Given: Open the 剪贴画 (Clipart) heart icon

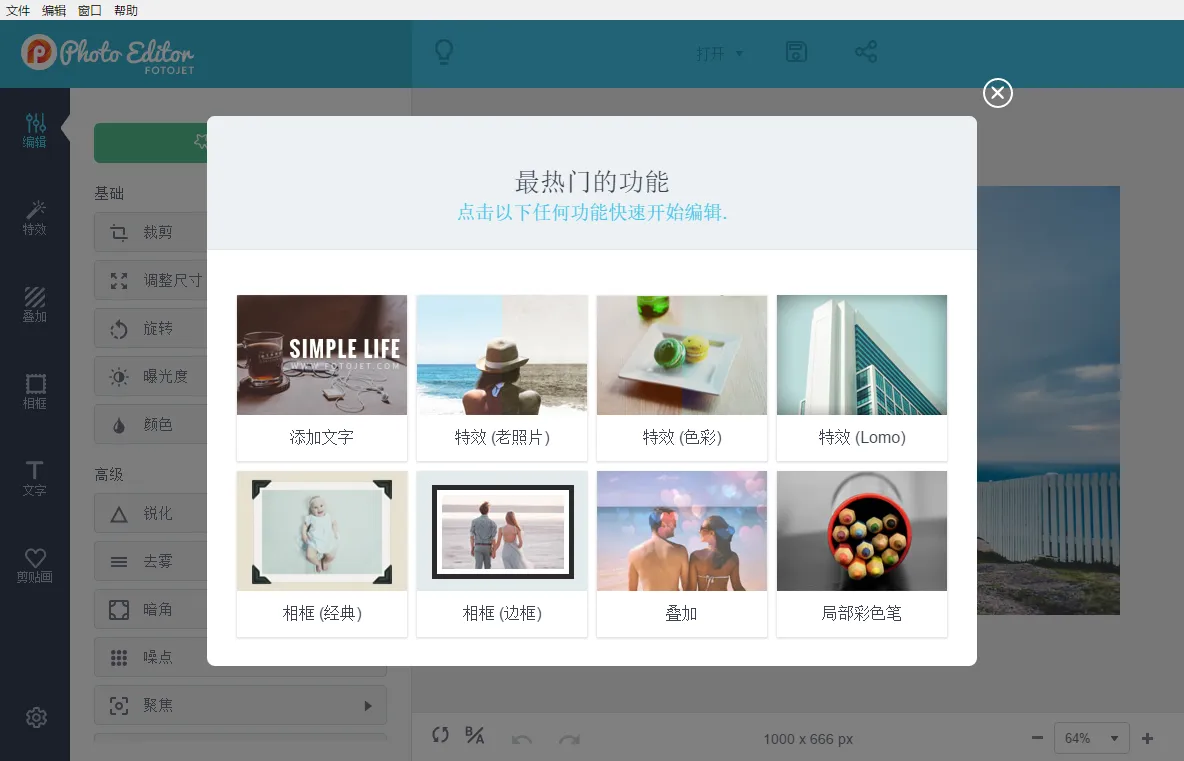Looking at the screenshot, I should tap(35, 565).
